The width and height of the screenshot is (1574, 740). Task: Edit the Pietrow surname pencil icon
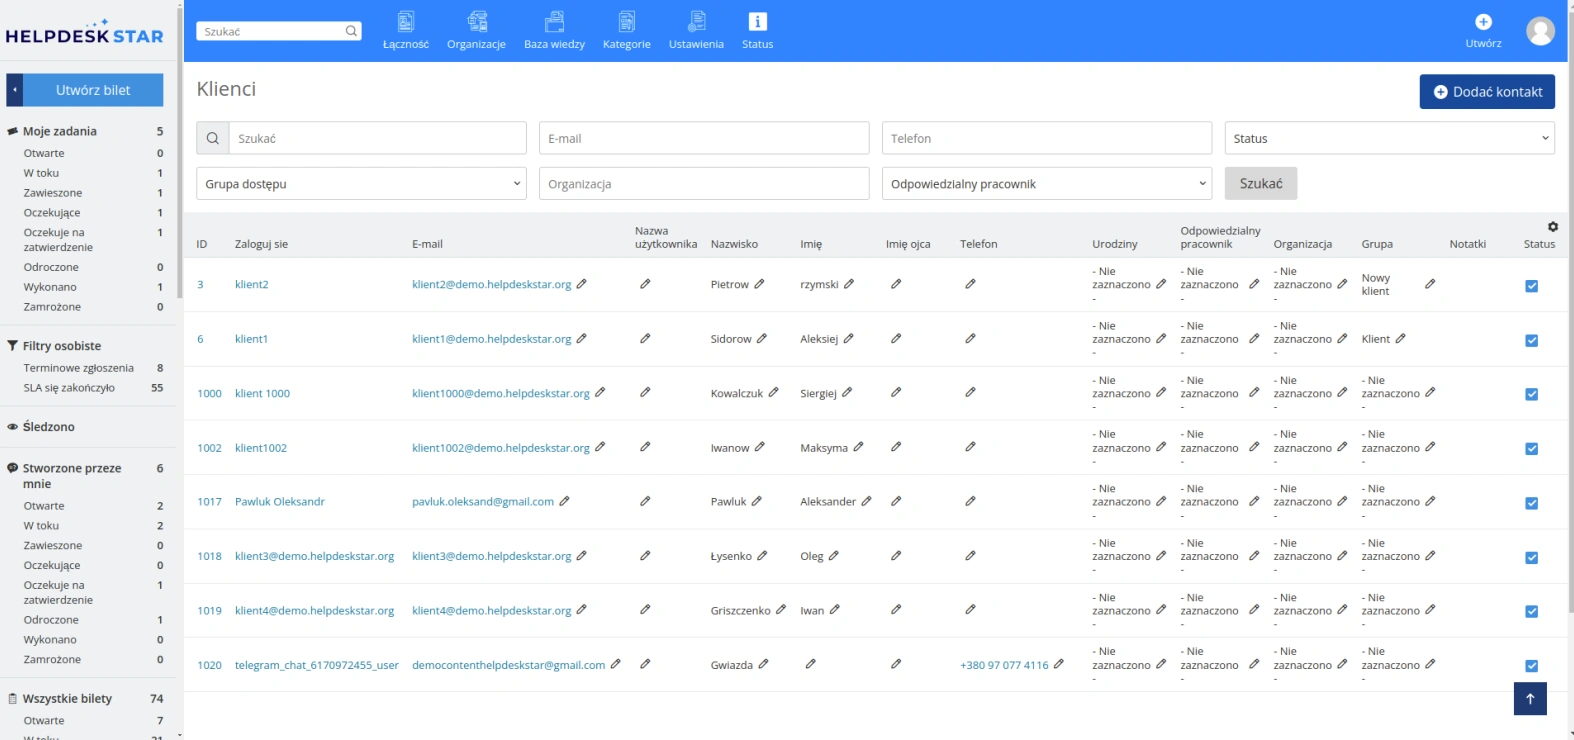(x=759, y=284)
